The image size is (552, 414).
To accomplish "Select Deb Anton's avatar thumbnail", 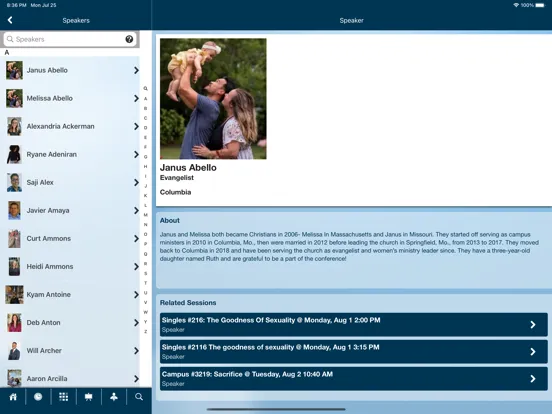I will point(14,322).
